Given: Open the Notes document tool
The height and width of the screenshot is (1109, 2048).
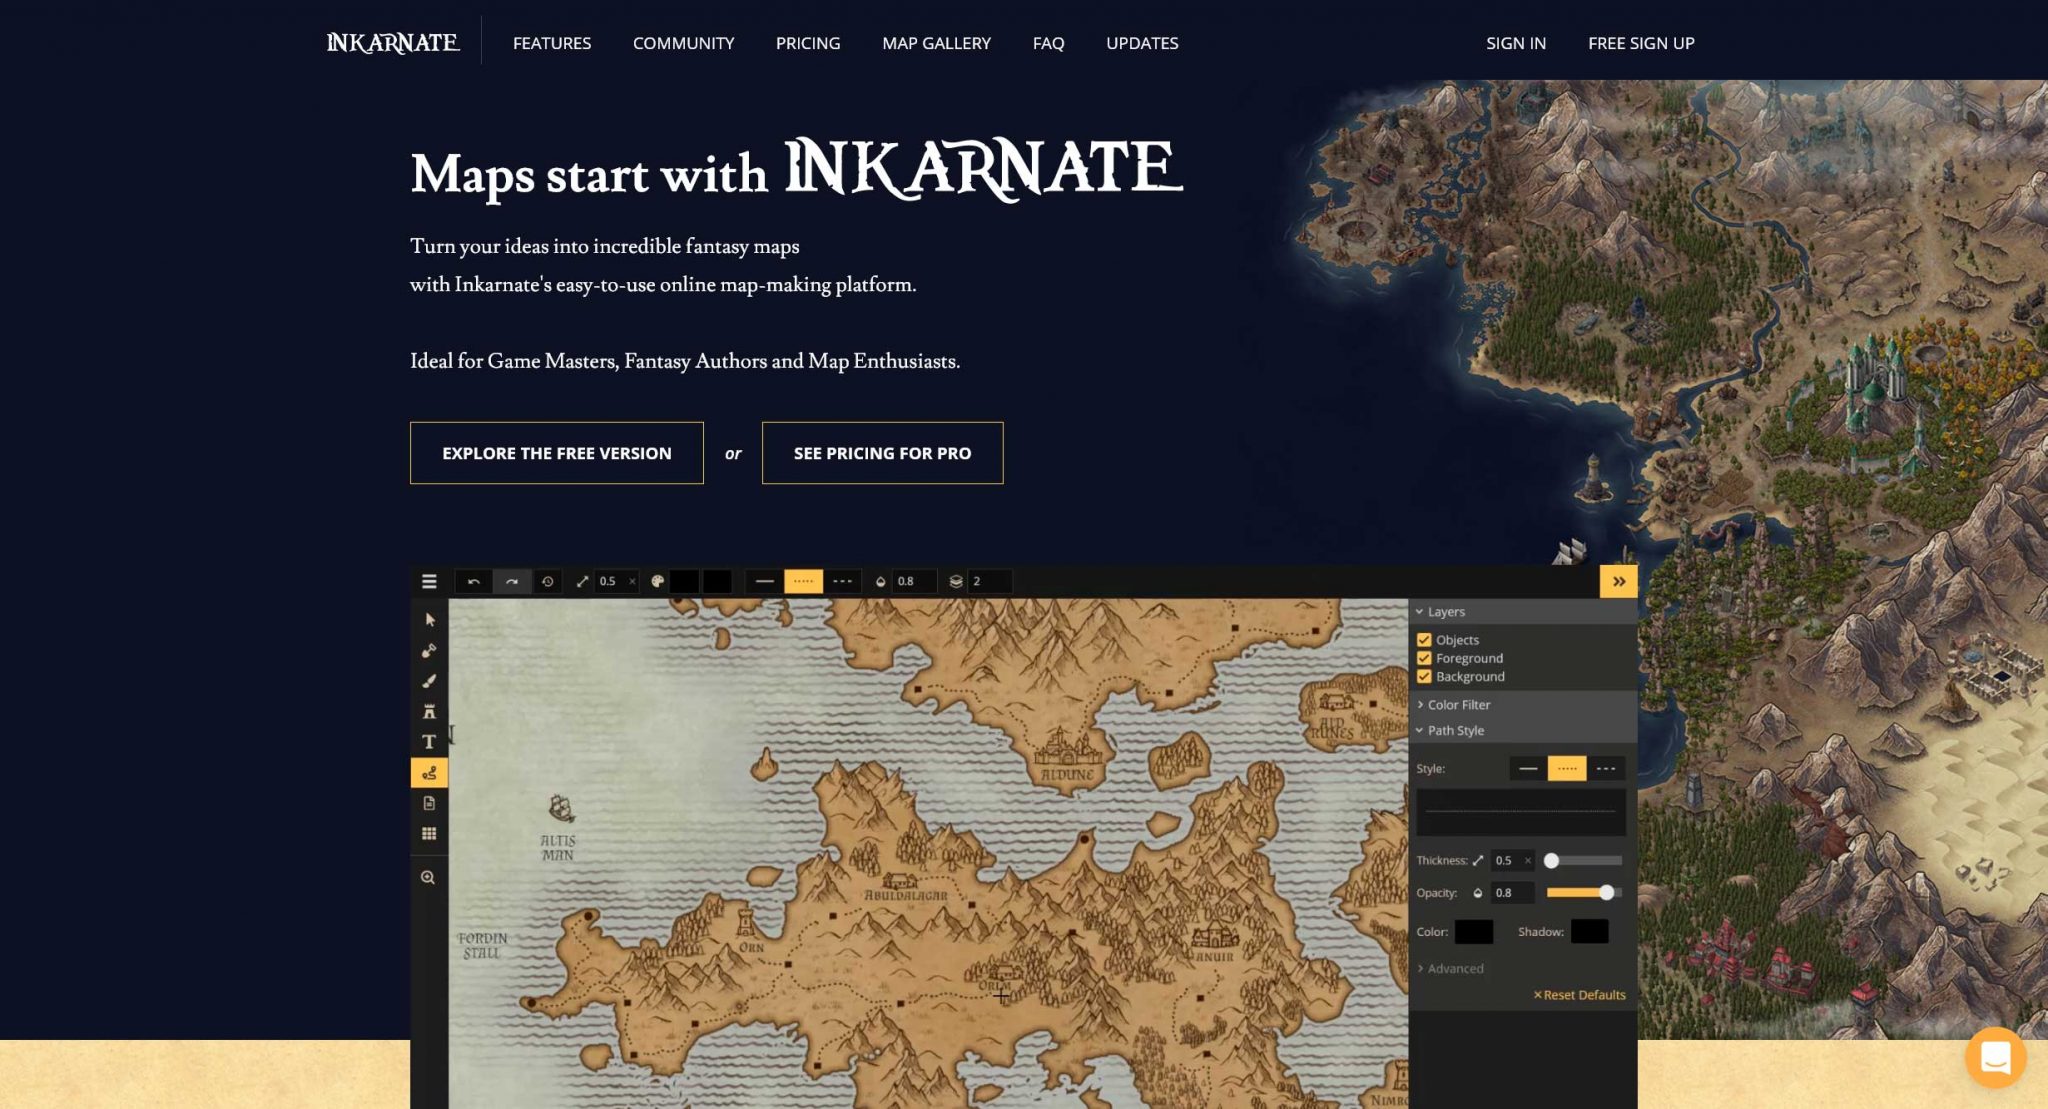Looking at the screenshot, I should 429,803.
